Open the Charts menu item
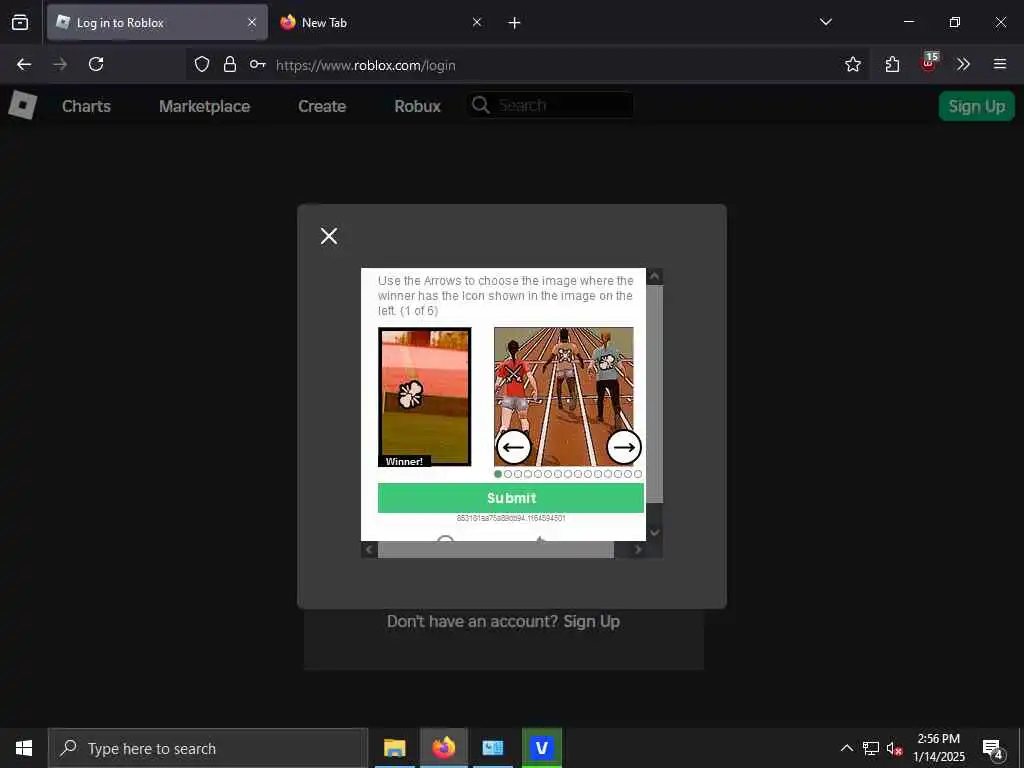This screenshot has width=1024, height=768. point(86,106)
